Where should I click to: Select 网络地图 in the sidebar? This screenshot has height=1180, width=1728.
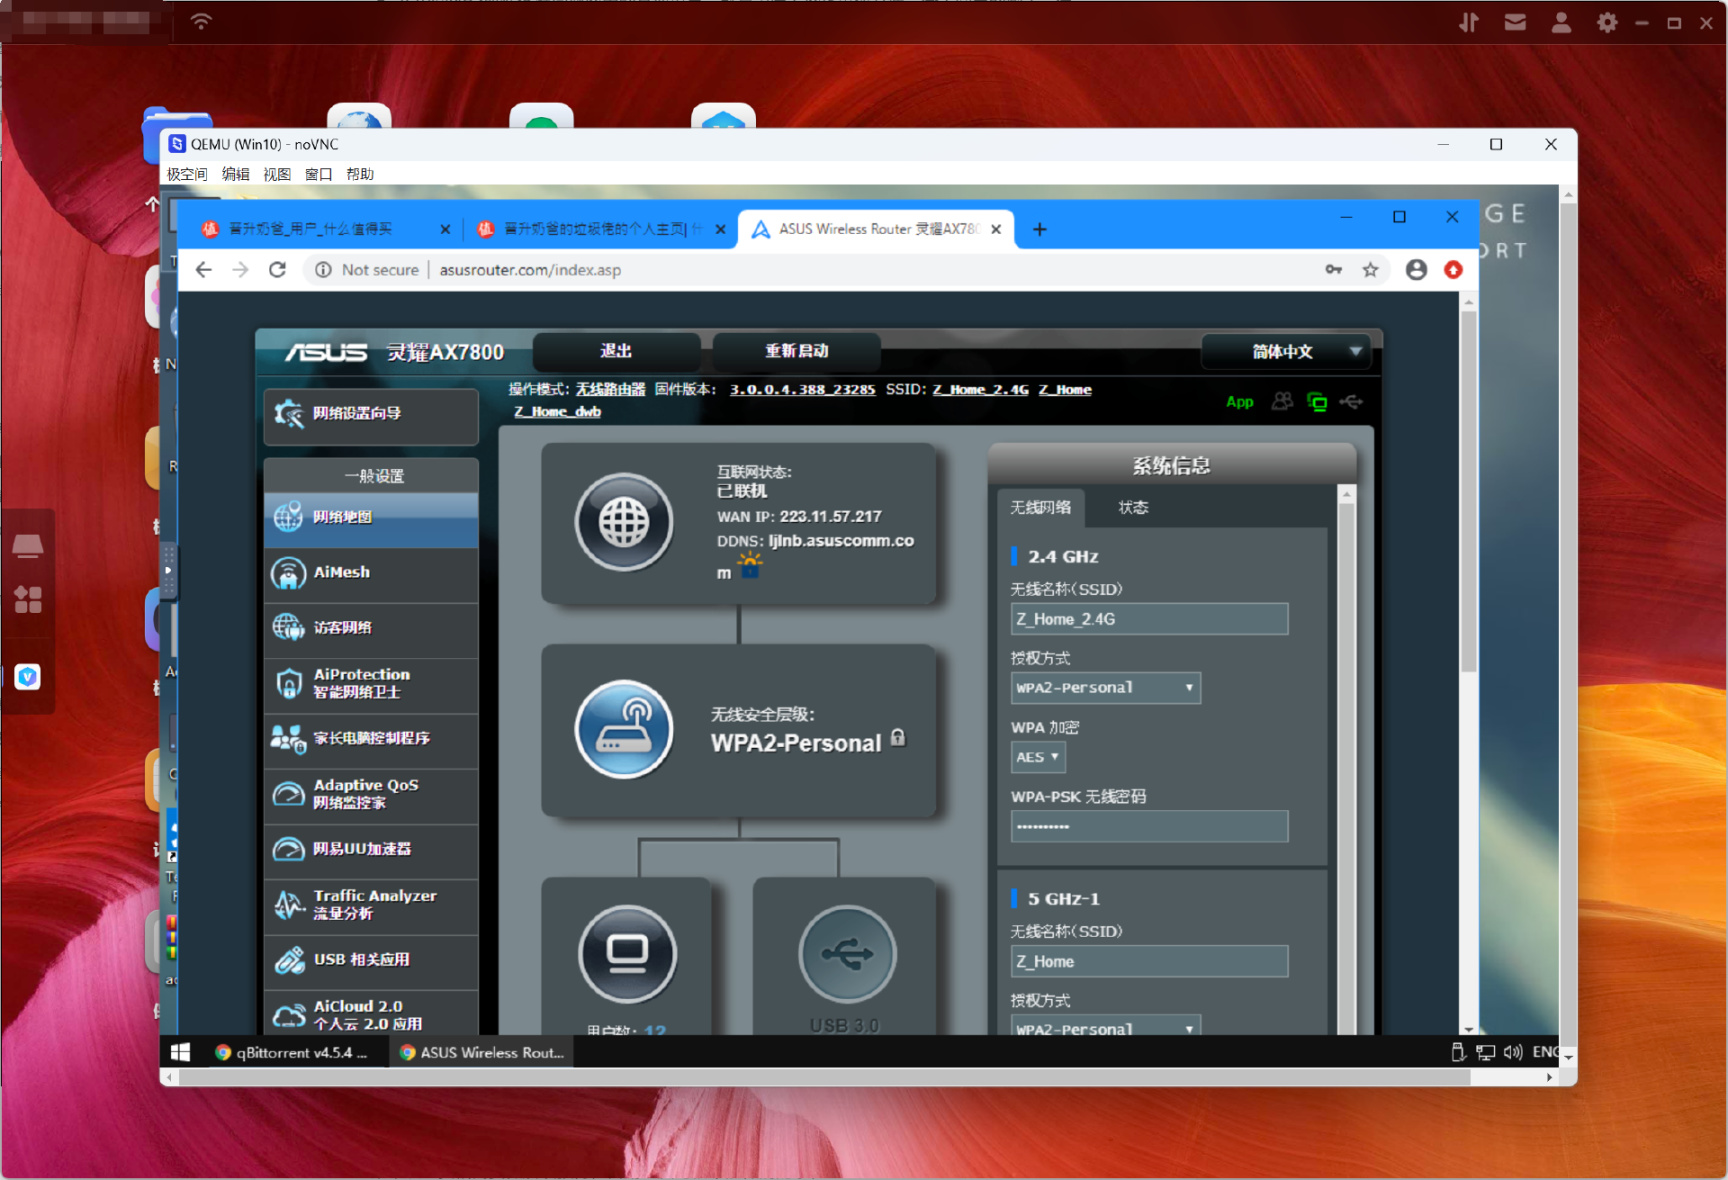[x=371, y=519]
